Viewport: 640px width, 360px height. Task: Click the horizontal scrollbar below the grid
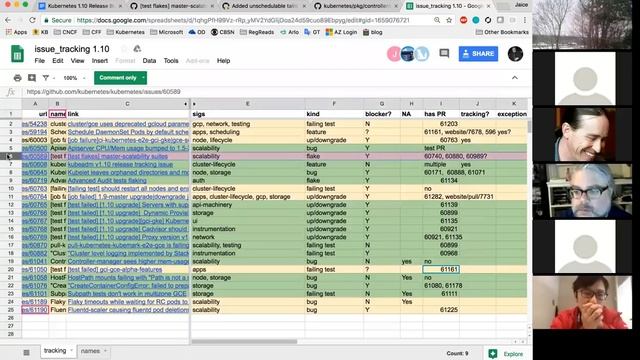244,341
